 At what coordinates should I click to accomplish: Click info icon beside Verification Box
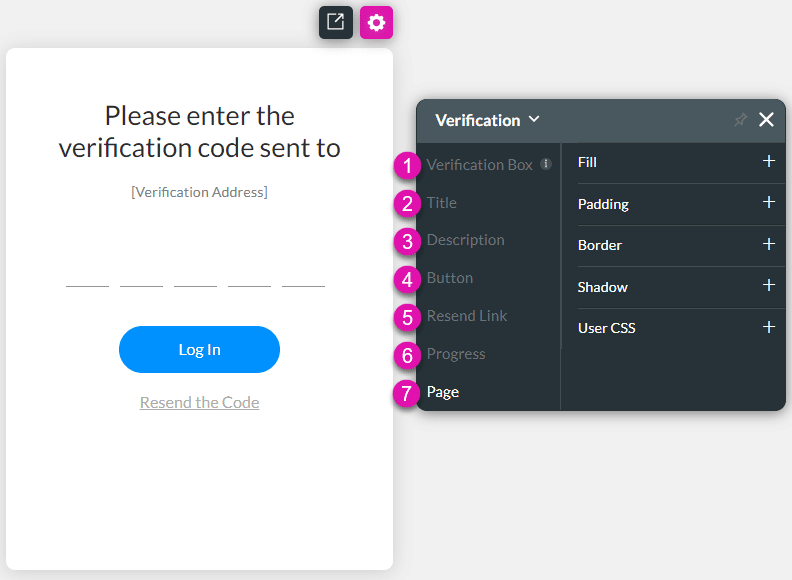[546, 164]
